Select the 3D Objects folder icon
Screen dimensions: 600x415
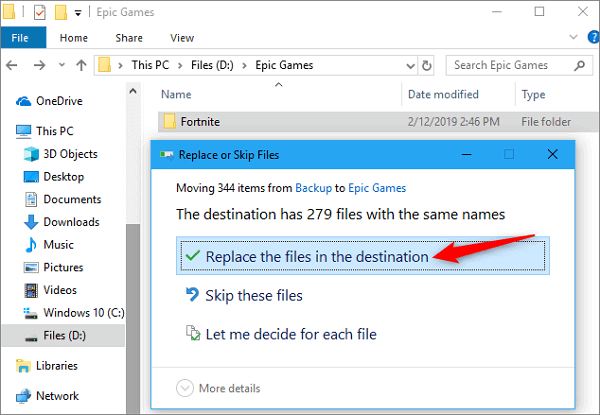pos(29,154)
